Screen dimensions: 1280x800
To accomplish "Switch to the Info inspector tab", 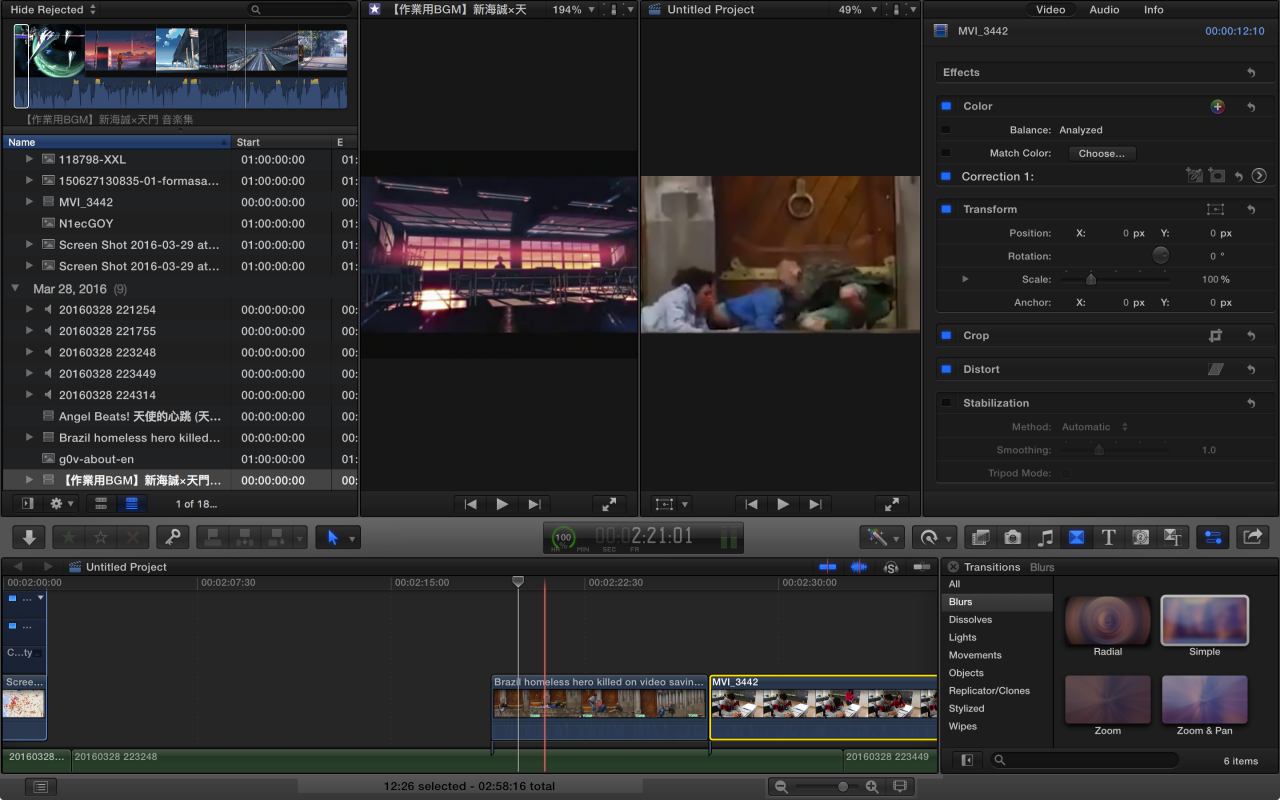I will 1154,9.
